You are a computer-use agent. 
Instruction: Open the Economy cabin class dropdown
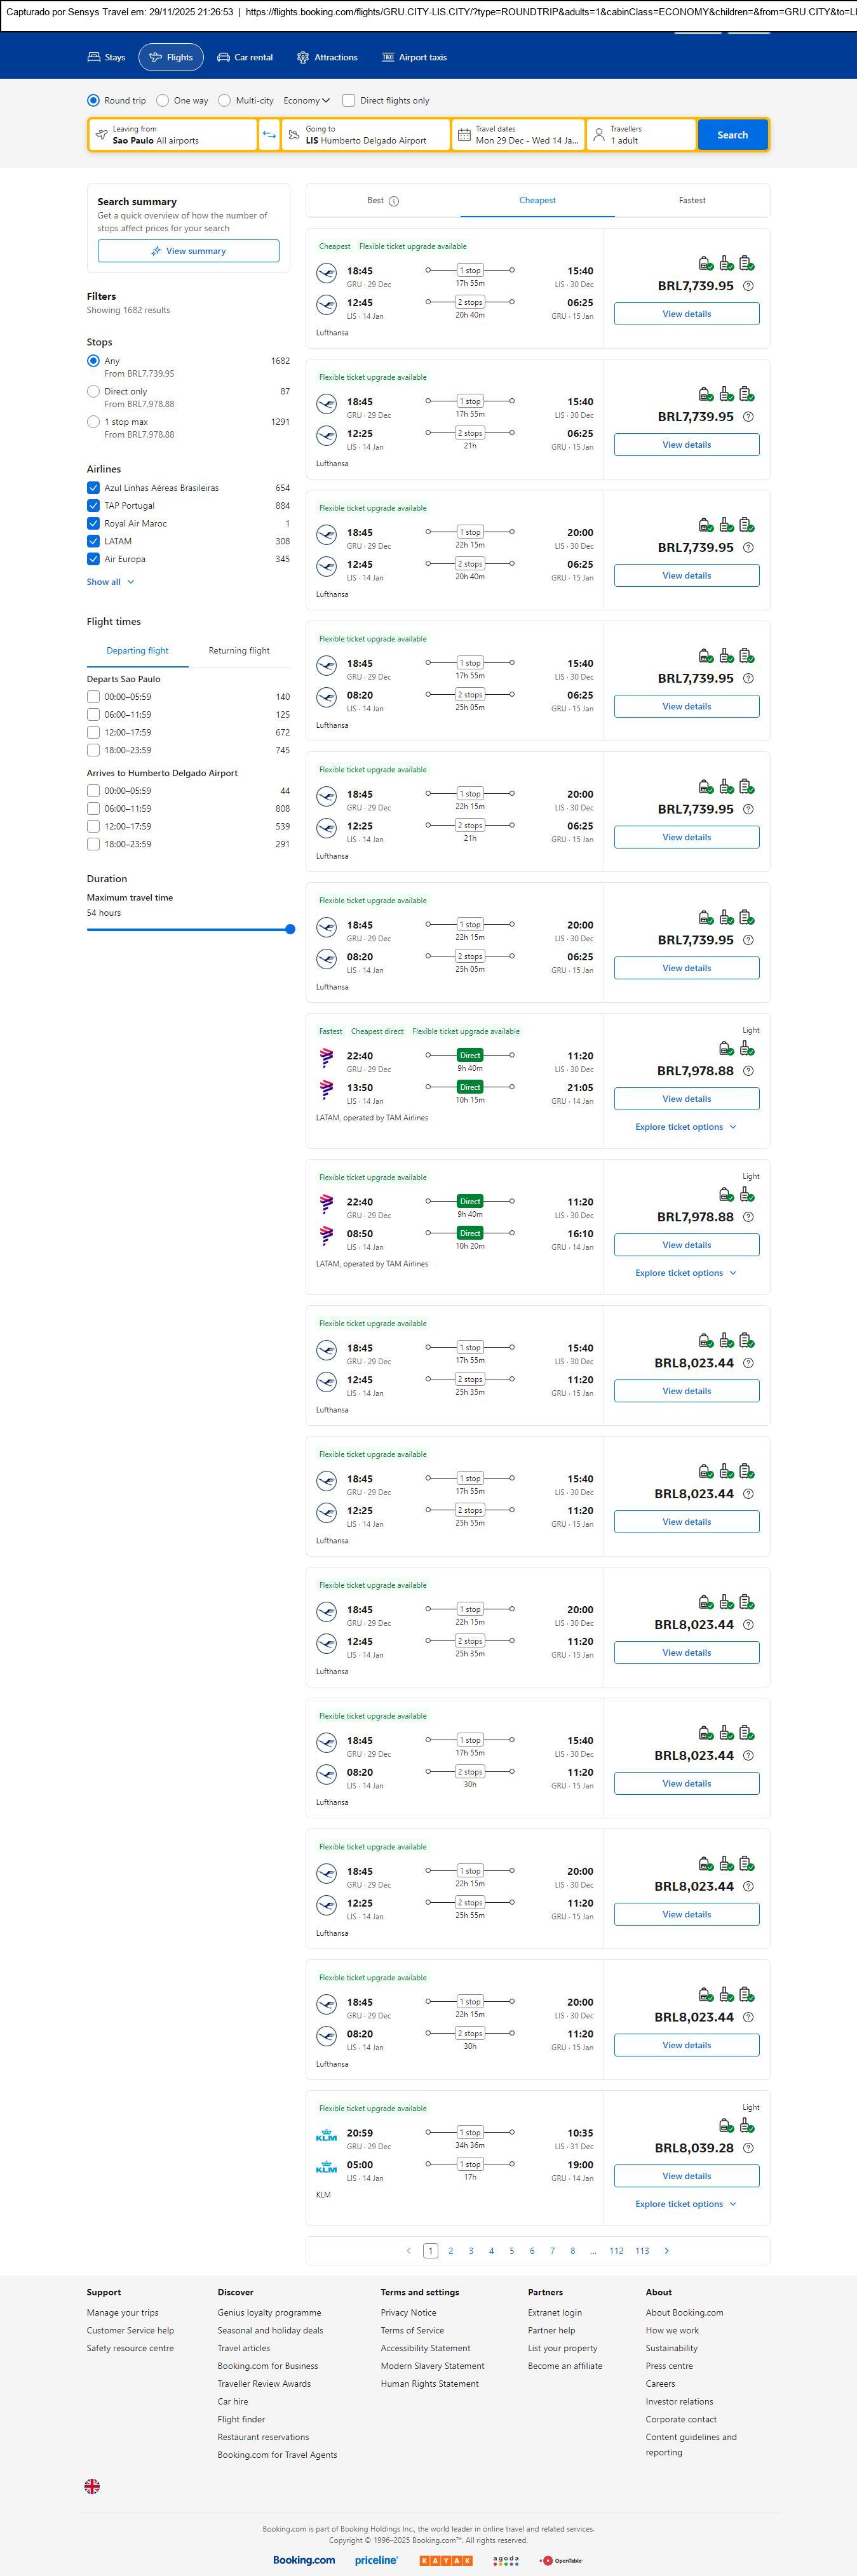[306, 101]
